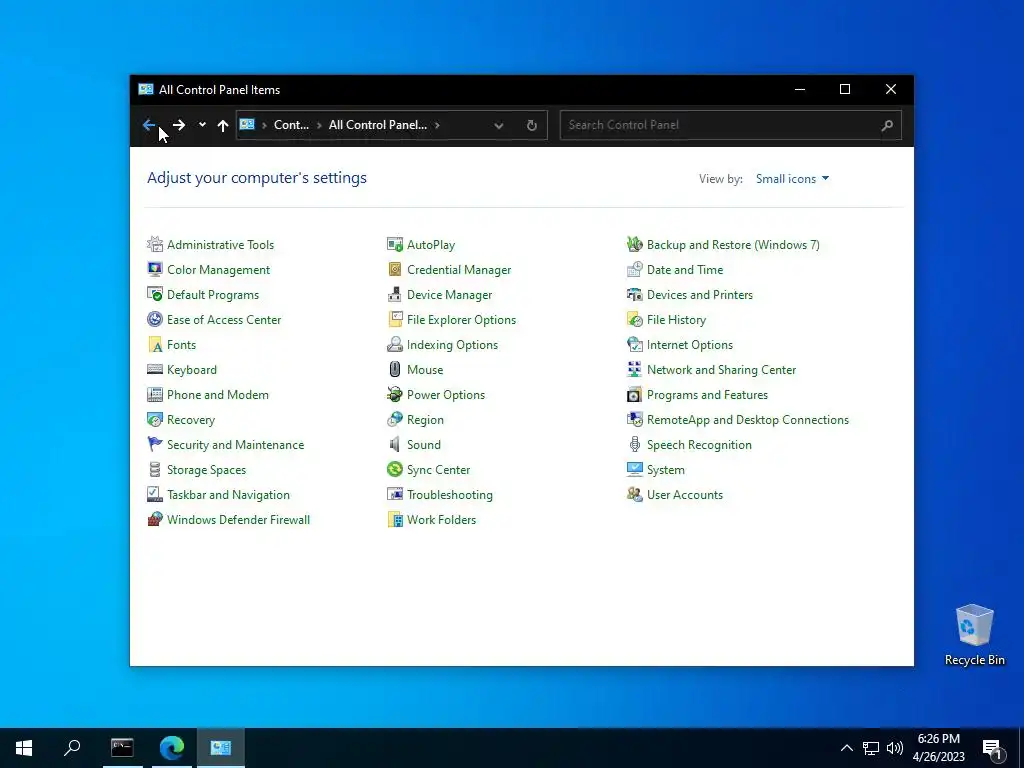
Task: Click the Recovery icon
Action: point(155,420)
